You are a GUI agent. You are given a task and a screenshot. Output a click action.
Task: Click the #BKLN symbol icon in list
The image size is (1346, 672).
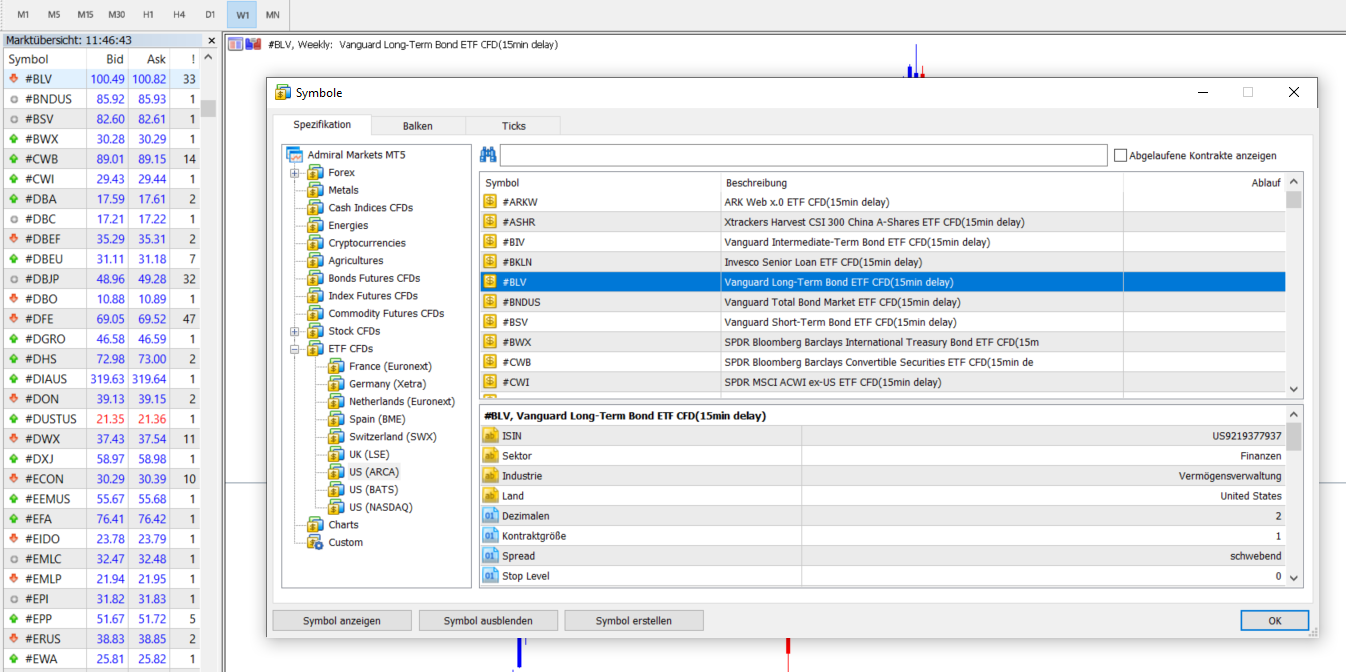490,262
